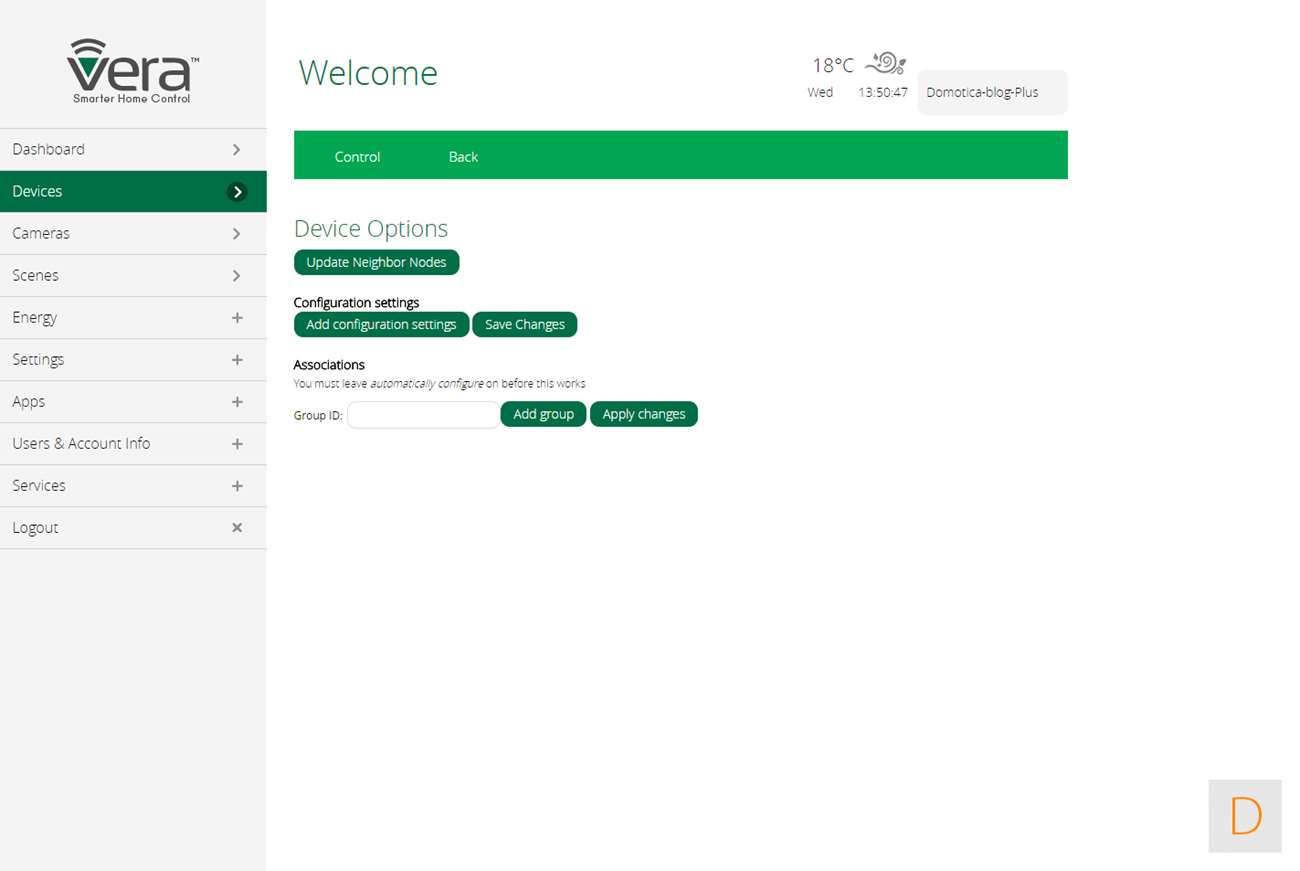The image size is (1300, 871).
Task: Expand the Apps section
Action: pyautogui.click(x=237, y=401)
